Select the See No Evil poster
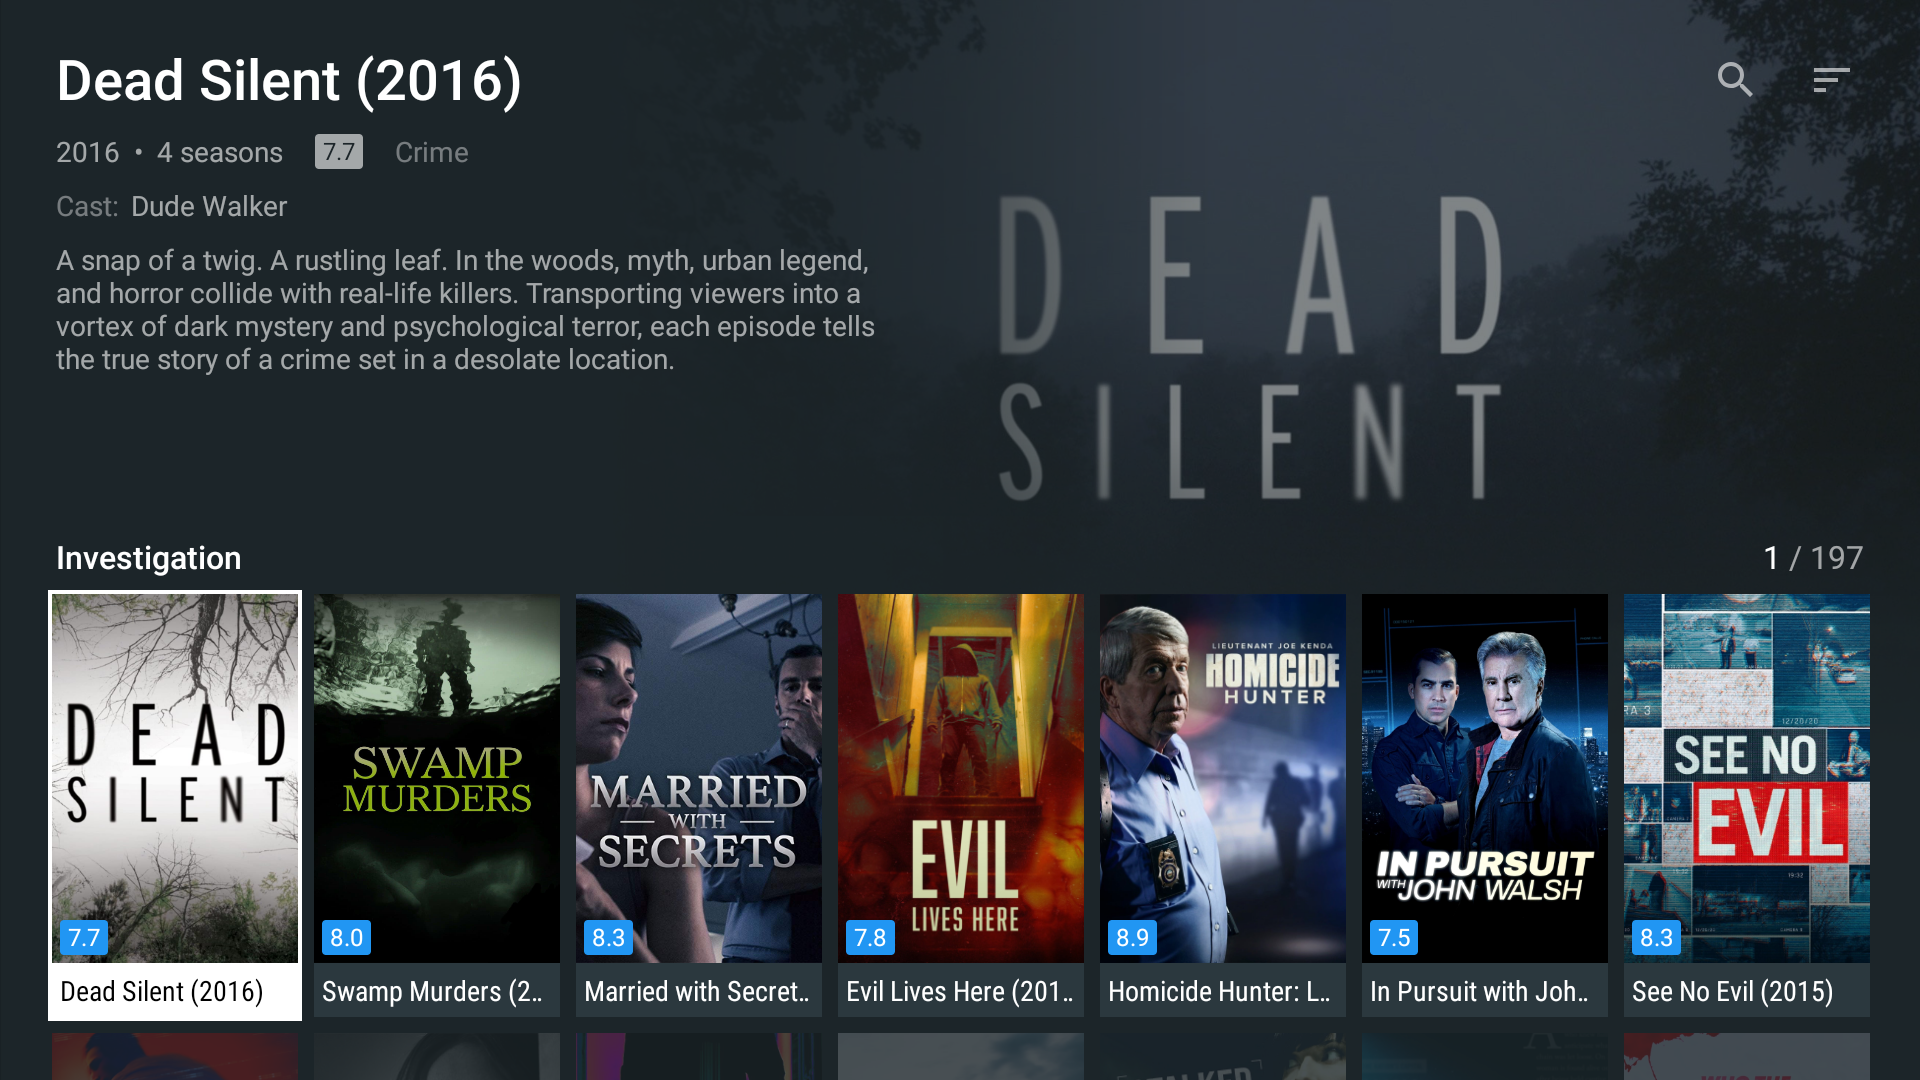This screenshot has width=1920, height=1080. [x=1747, y=778]
